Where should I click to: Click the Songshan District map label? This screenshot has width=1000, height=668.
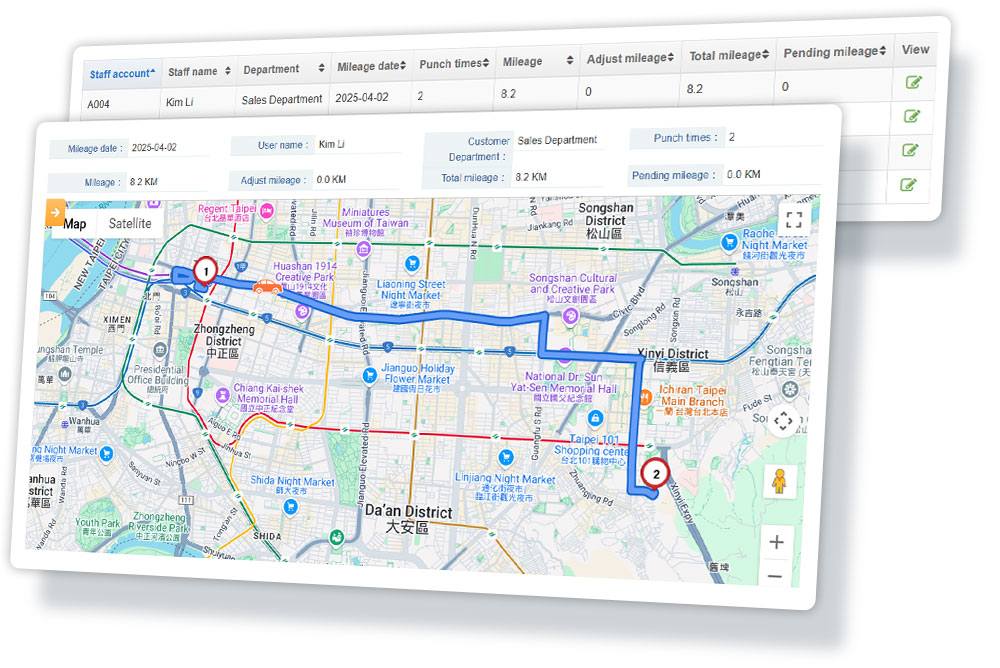click(x=605, y=220)
